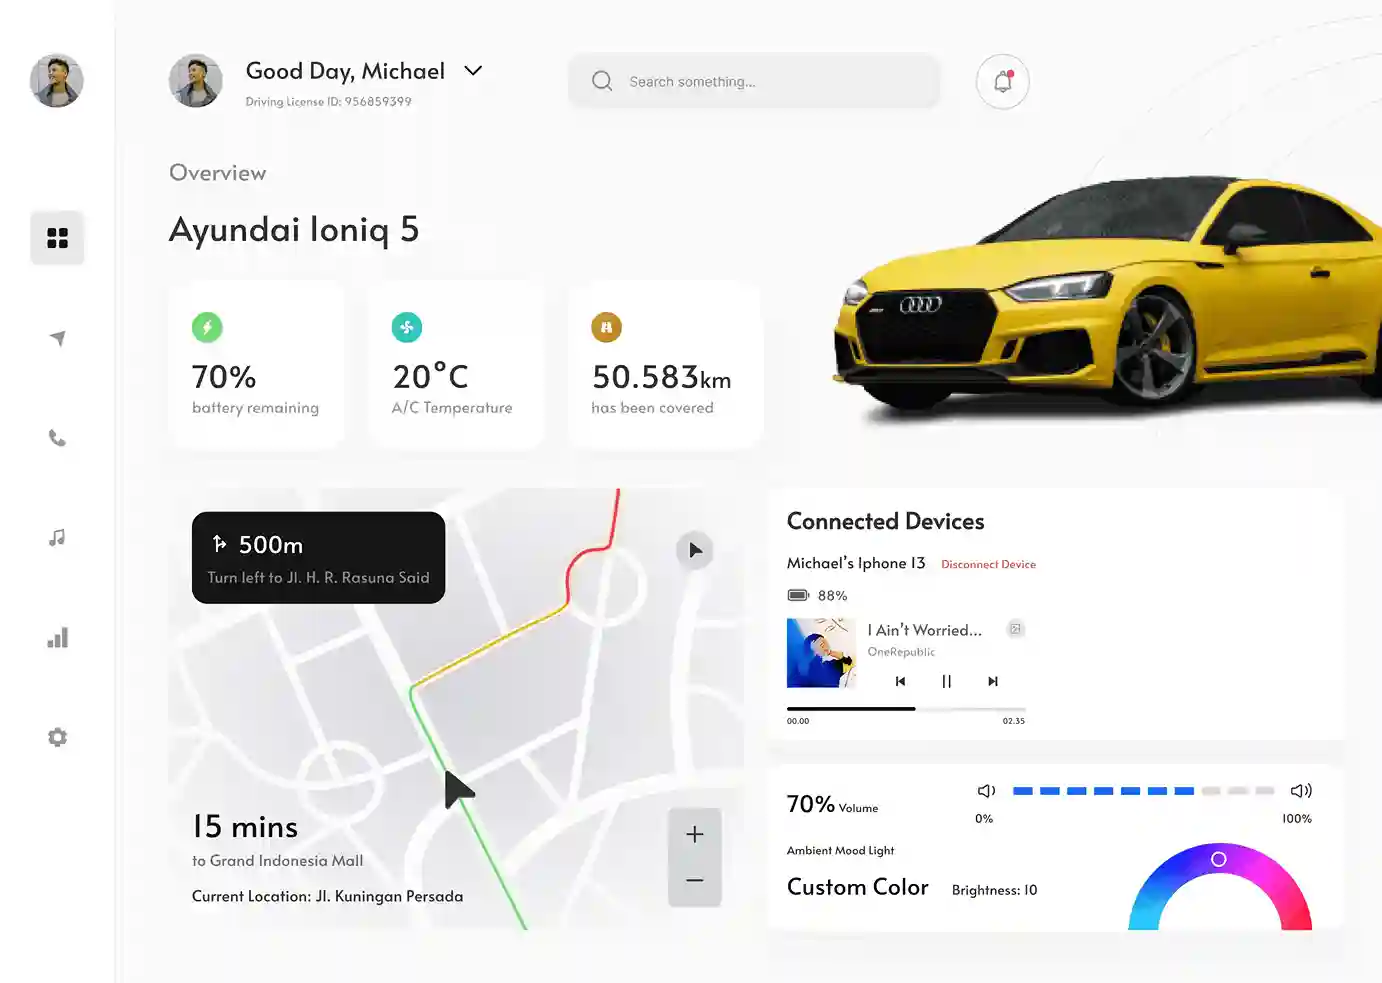Image resolution: width=1382 pixels, height=983 pixels.
Task: Select the 70% battery remaining value
Action: coord(224,377)
